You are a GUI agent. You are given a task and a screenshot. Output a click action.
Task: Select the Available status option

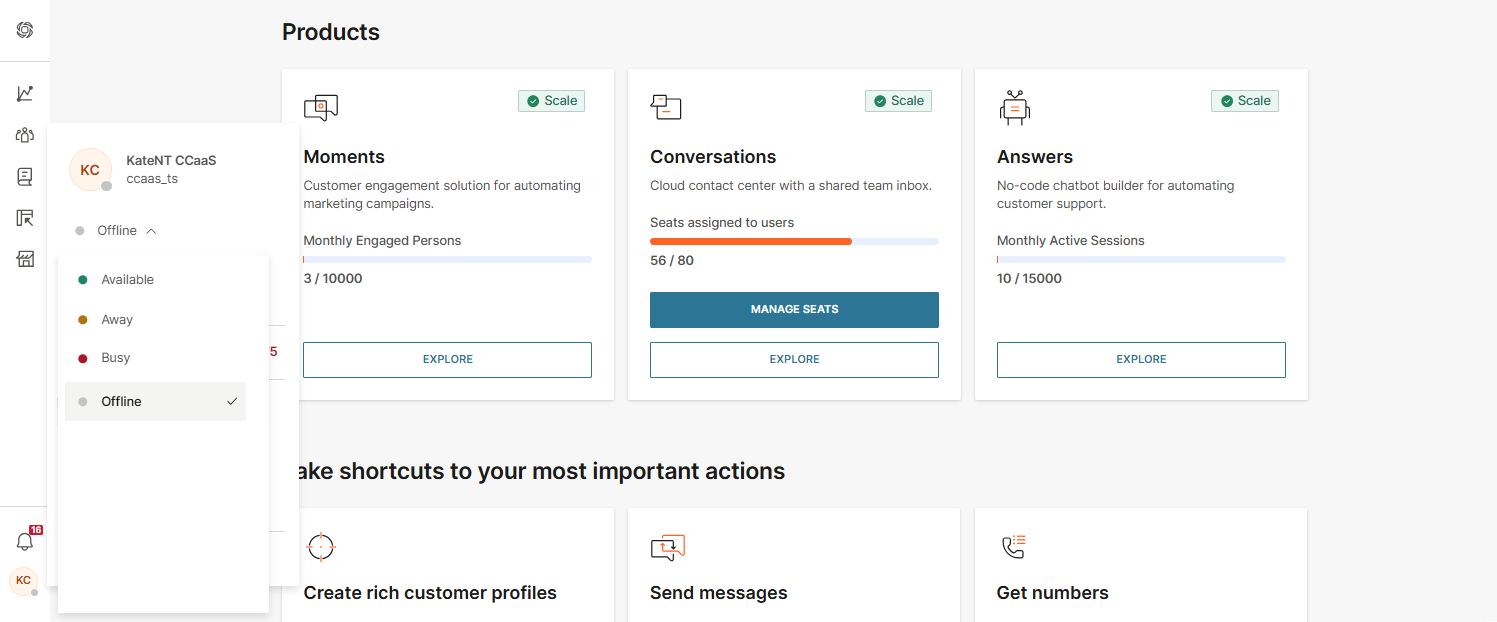pyautogui.click(x=127, y=279)
